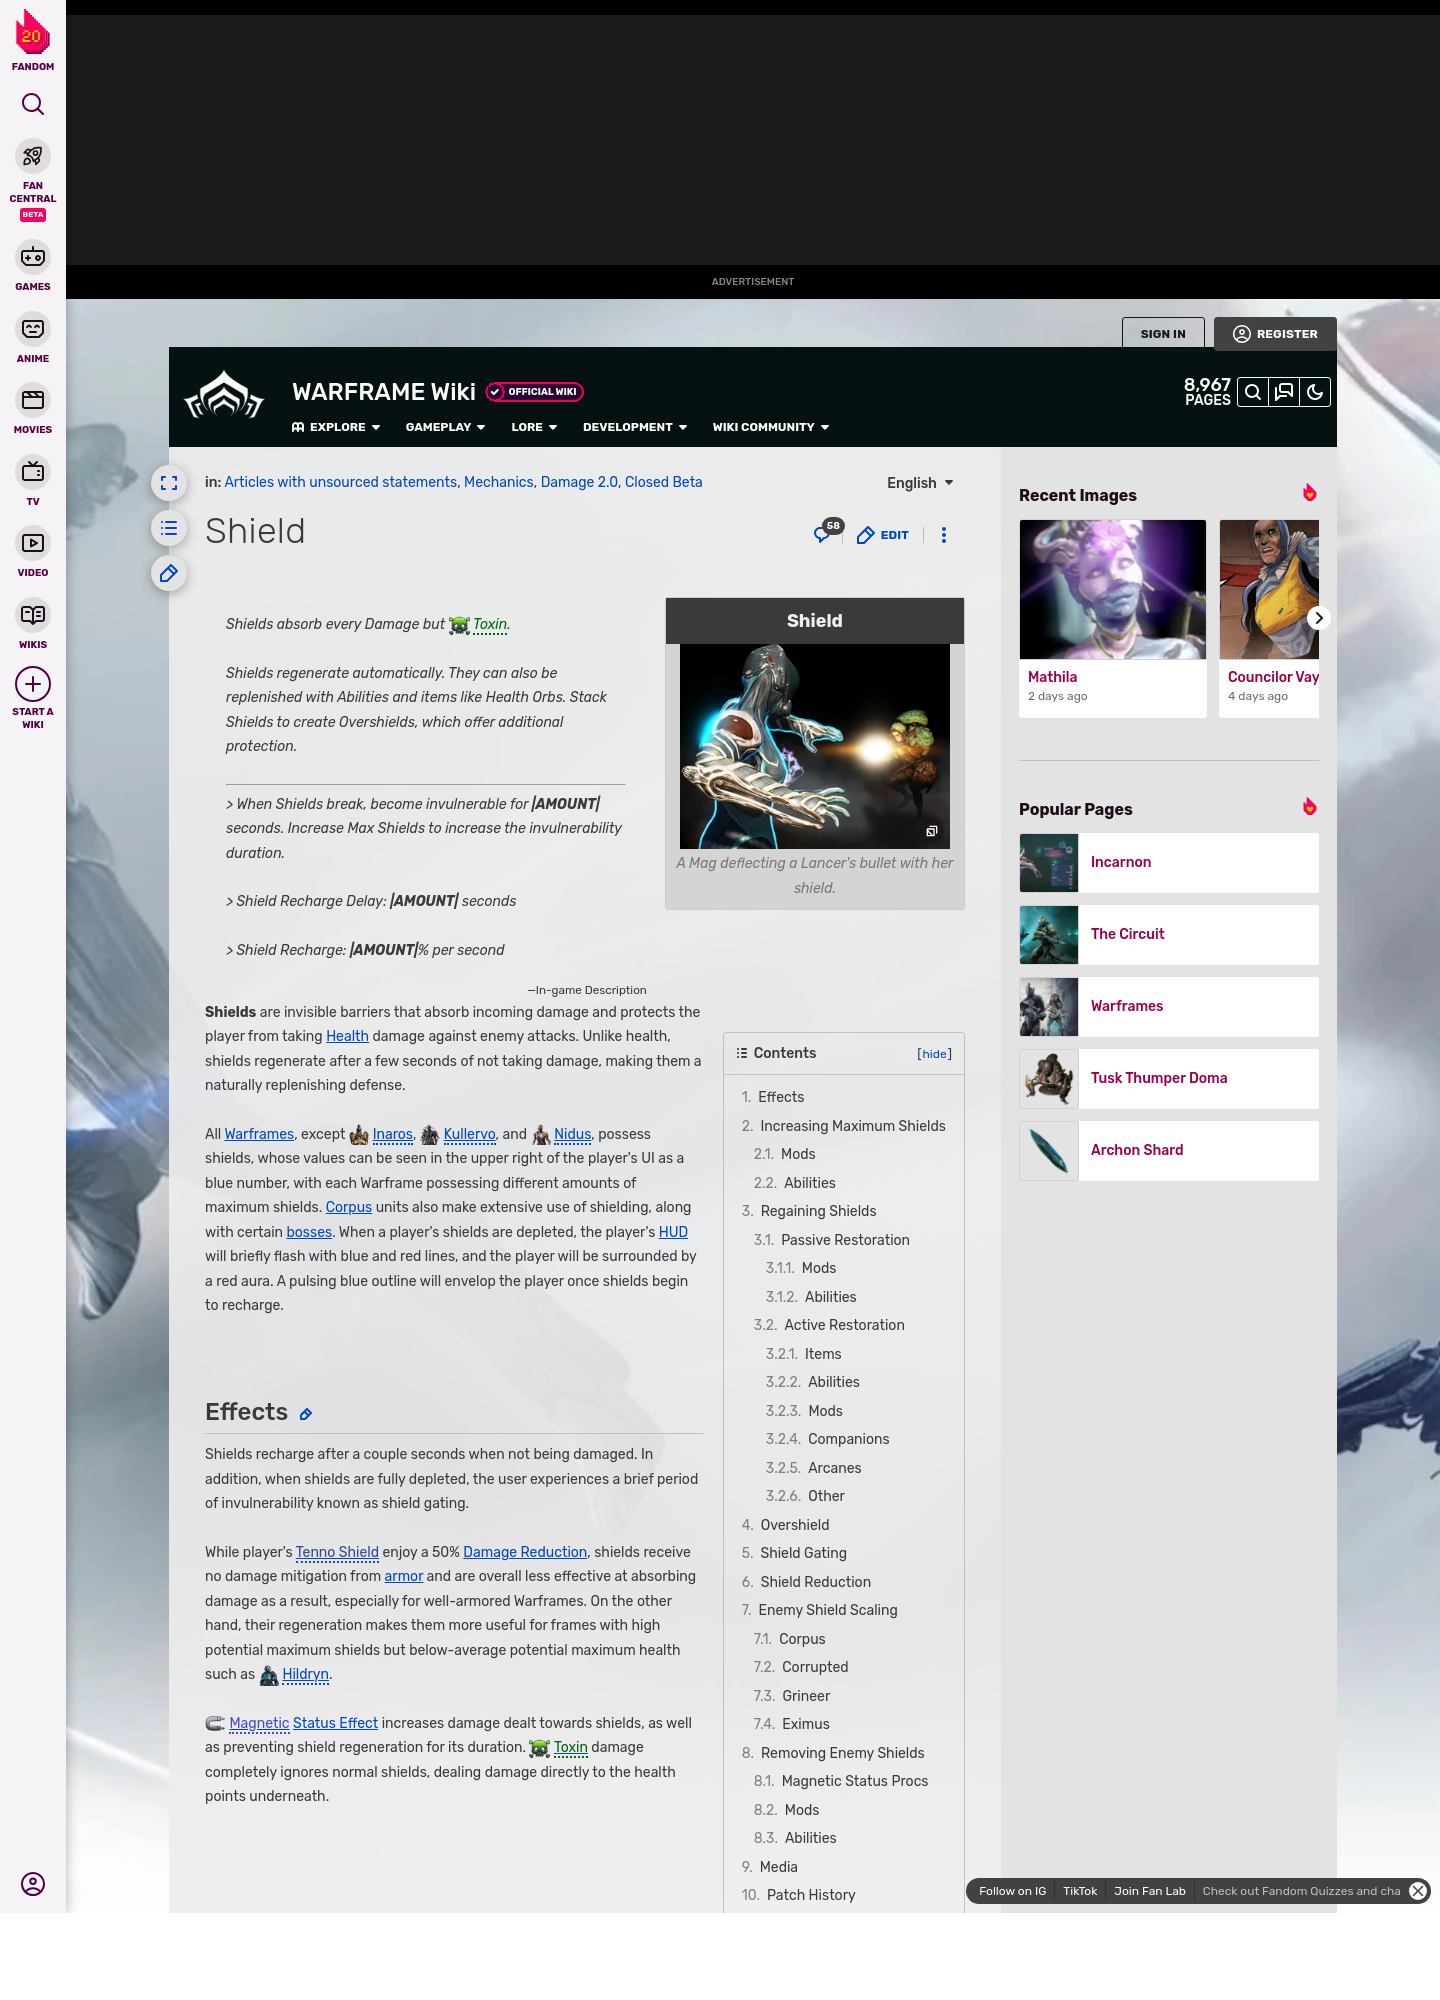1440x2000 pixels.
Task: Expand the Wiki Community menu
Action: coord(770,427)
